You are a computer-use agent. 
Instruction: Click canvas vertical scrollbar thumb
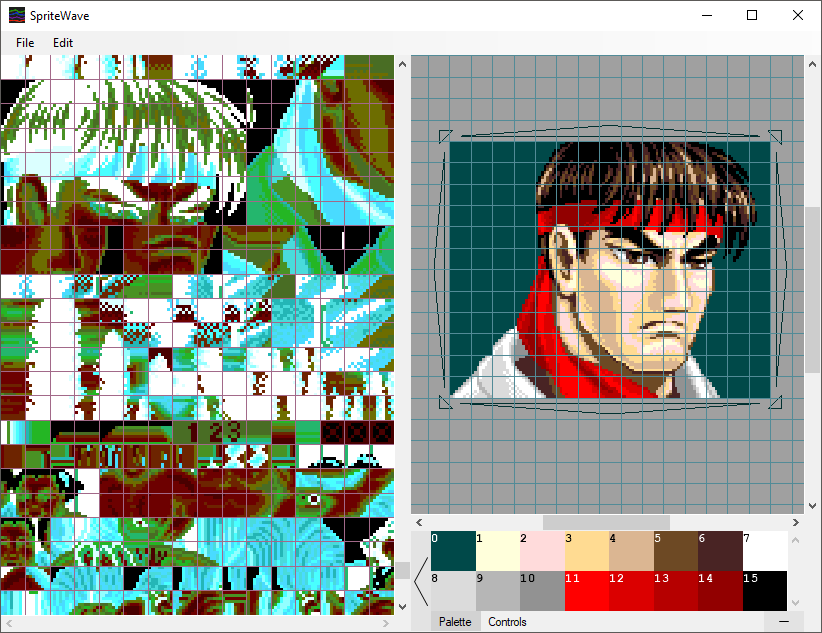(813, 290)
